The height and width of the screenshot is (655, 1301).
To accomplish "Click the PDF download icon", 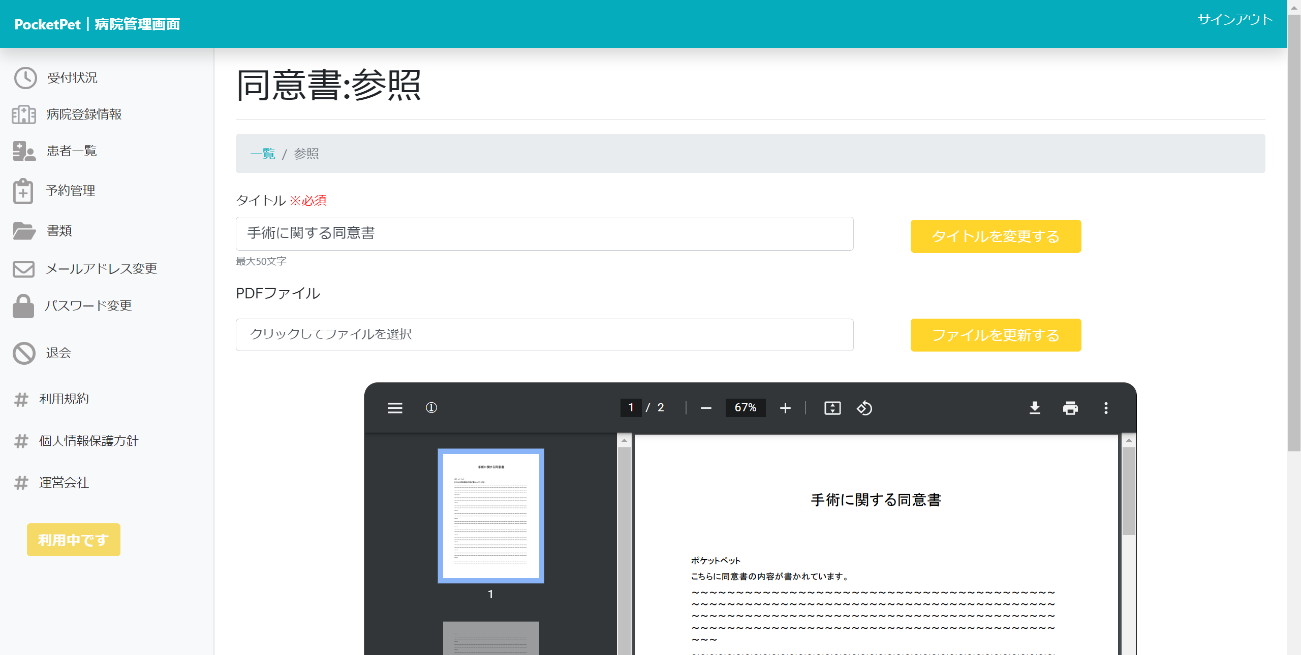I will tap(1035, 408).
